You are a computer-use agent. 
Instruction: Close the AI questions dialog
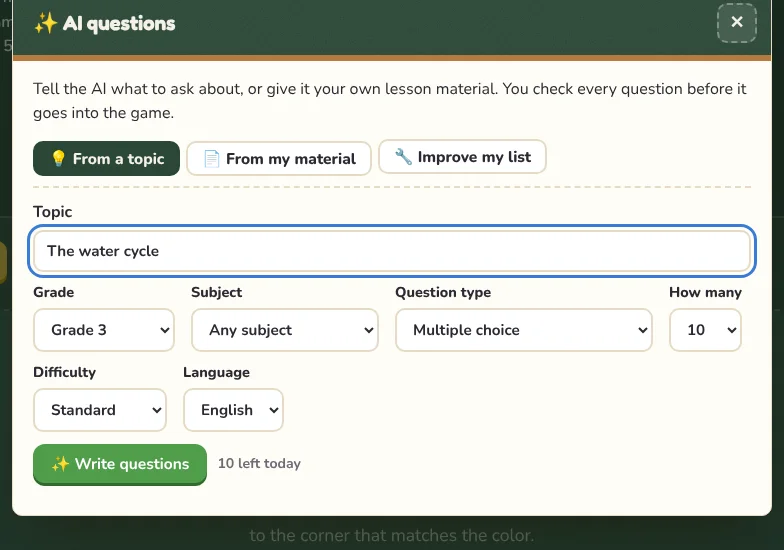tap(736, 22)
